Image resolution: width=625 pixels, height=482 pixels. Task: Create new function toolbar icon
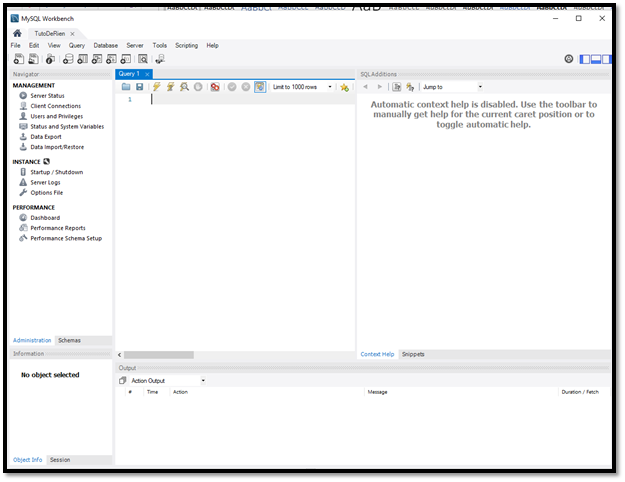[x=126, y=59]
